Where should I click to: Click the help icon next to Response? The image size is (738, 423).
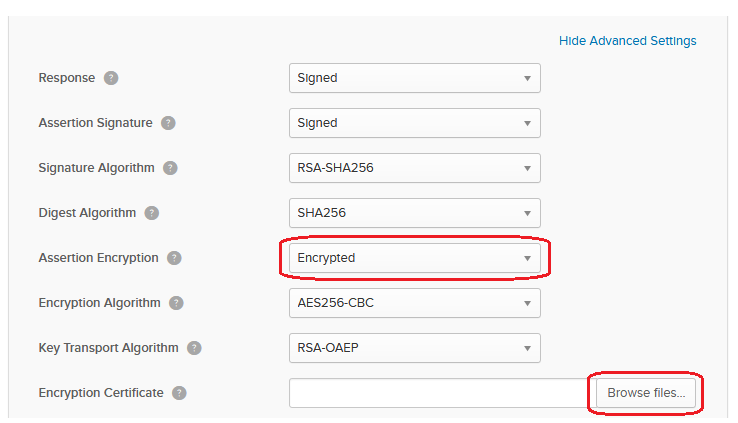(111, 78)
